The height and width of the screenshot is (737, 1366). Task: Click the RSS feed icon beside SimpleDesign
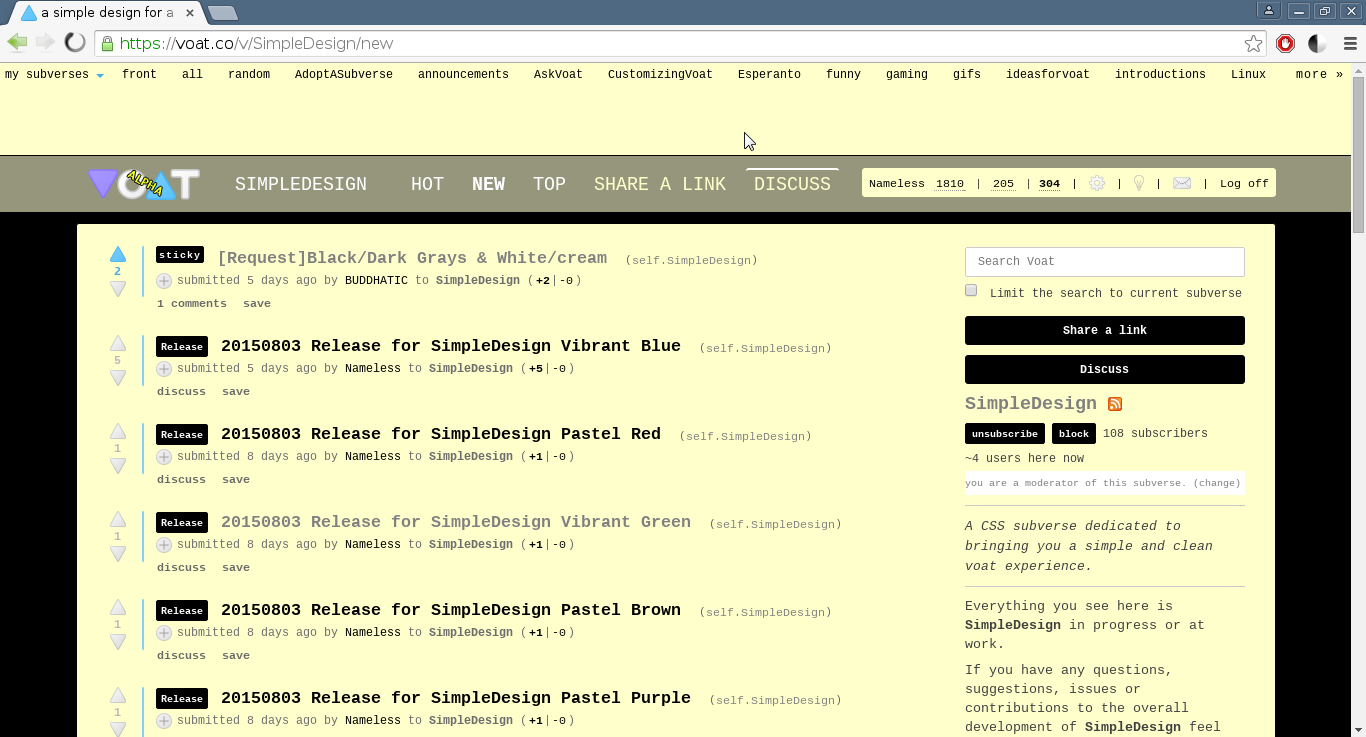point(1115,404)
